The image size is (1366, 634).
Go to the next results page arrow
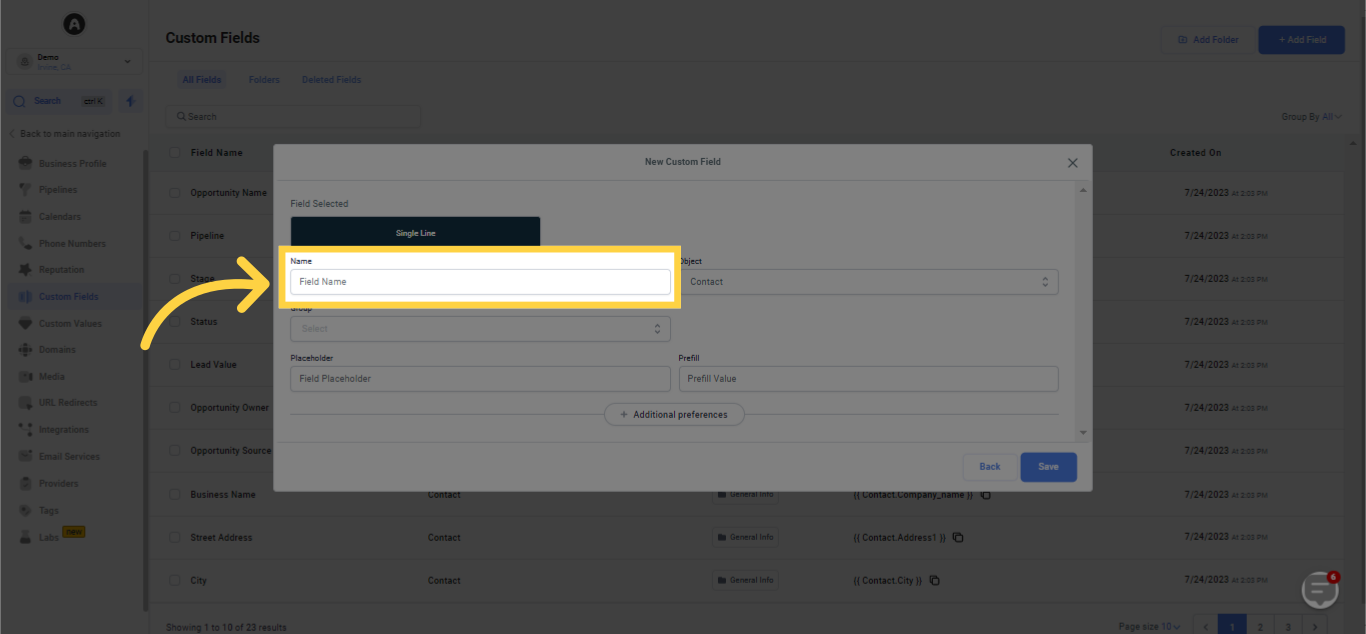coord(1316,627)
